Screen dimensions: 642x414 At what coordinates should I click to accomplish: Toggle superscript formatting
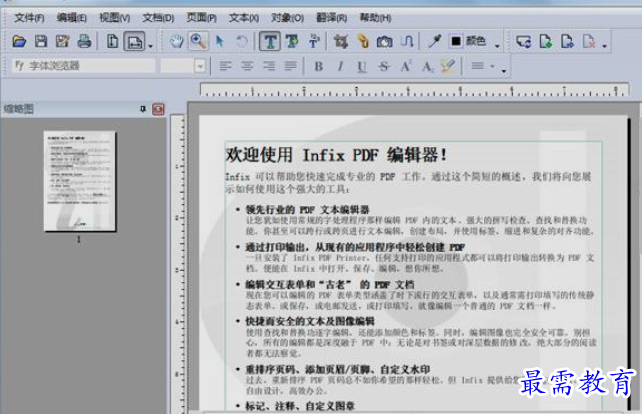point(406,66)
